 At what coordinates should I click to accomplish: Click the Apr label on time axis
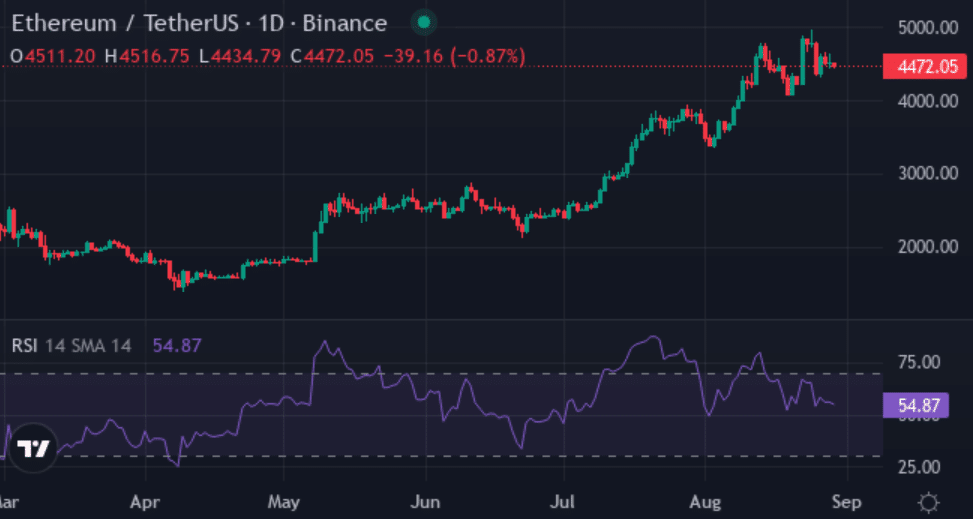click(x=147, y=500)
